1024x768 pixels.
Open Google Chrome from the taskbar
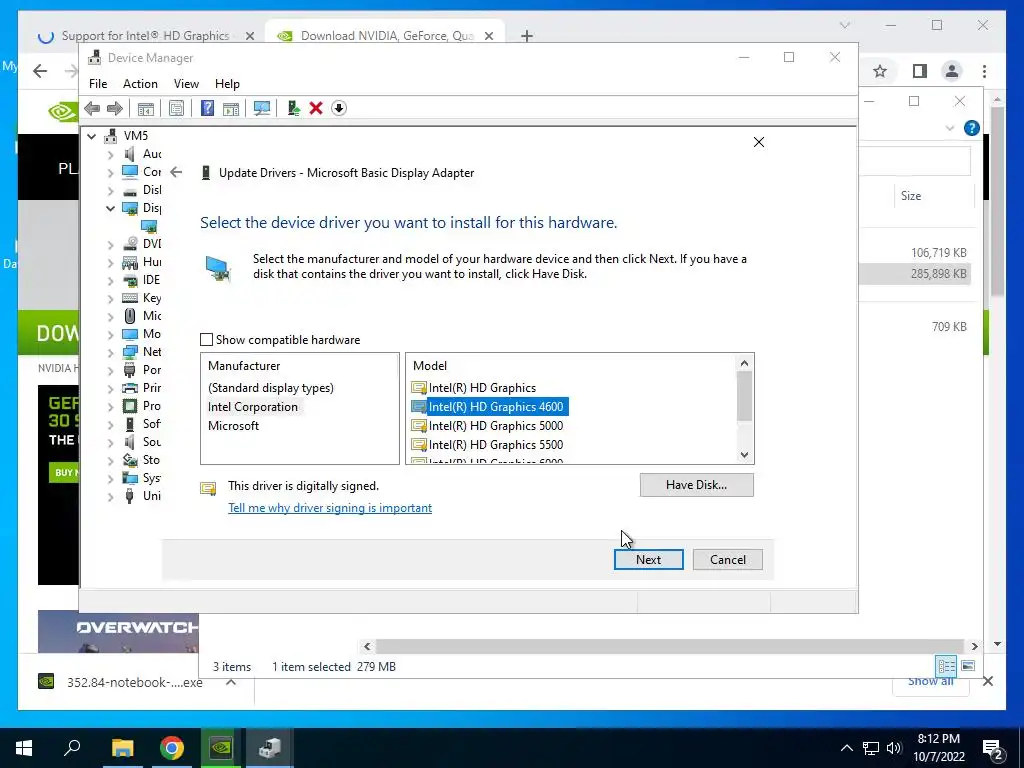(x=172, y=748)
